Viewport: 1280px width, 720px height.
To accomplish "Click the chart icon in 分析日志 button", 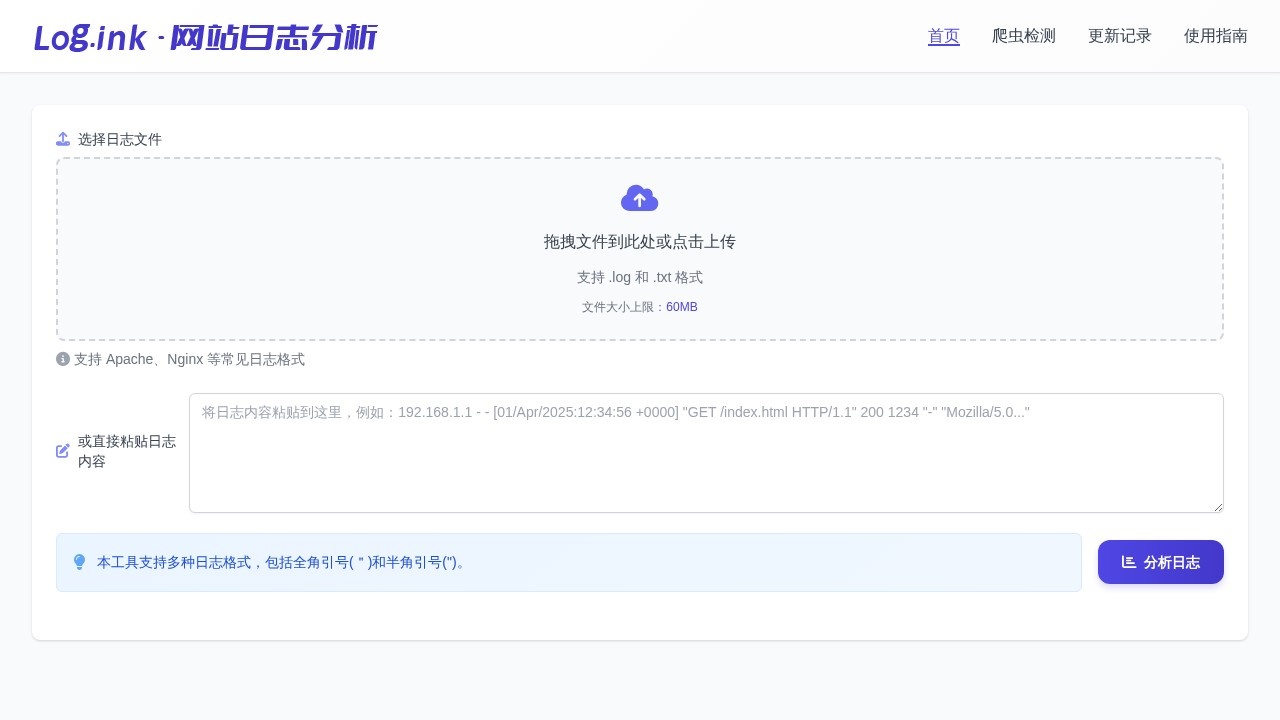I will pyautogui.click(x=1128, y=562).
